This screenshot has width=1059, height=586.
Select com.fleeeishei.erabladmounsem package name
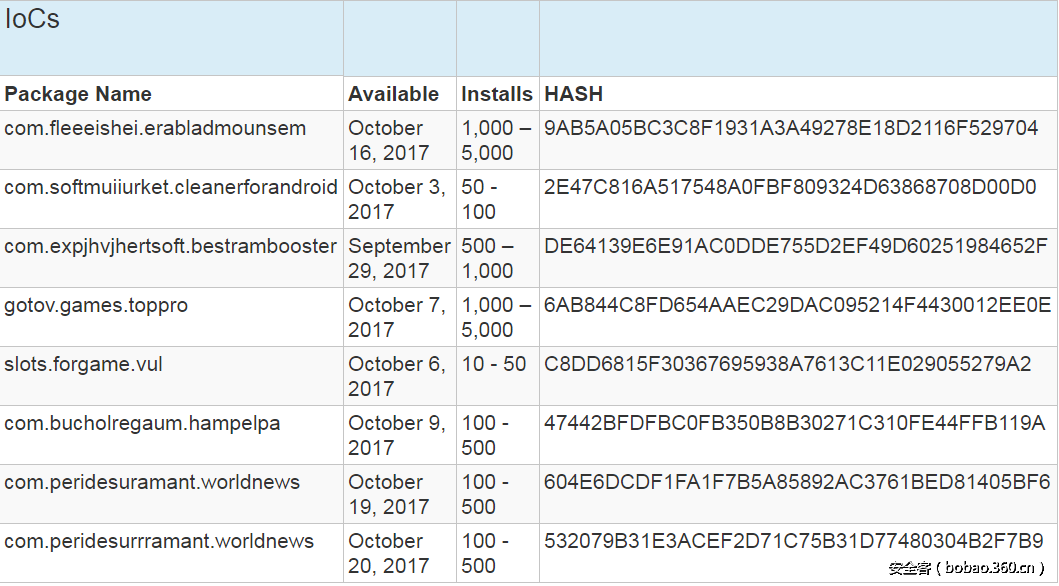pos(155,128)
